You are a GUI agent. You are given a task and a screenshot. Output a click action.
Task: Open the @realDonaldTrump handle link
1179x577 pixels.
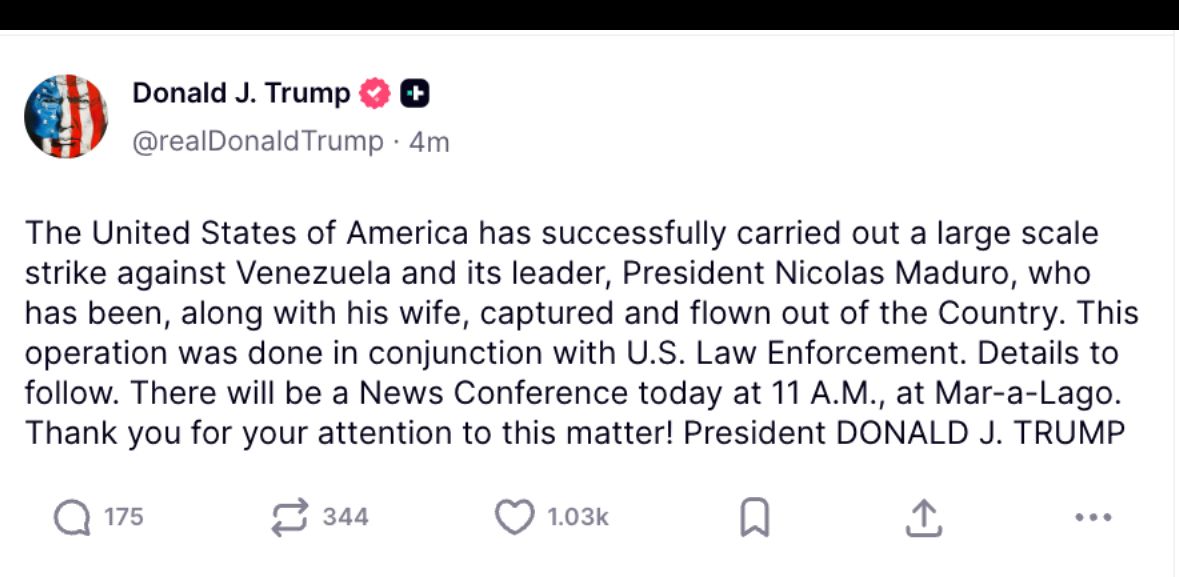pos(258,142)
